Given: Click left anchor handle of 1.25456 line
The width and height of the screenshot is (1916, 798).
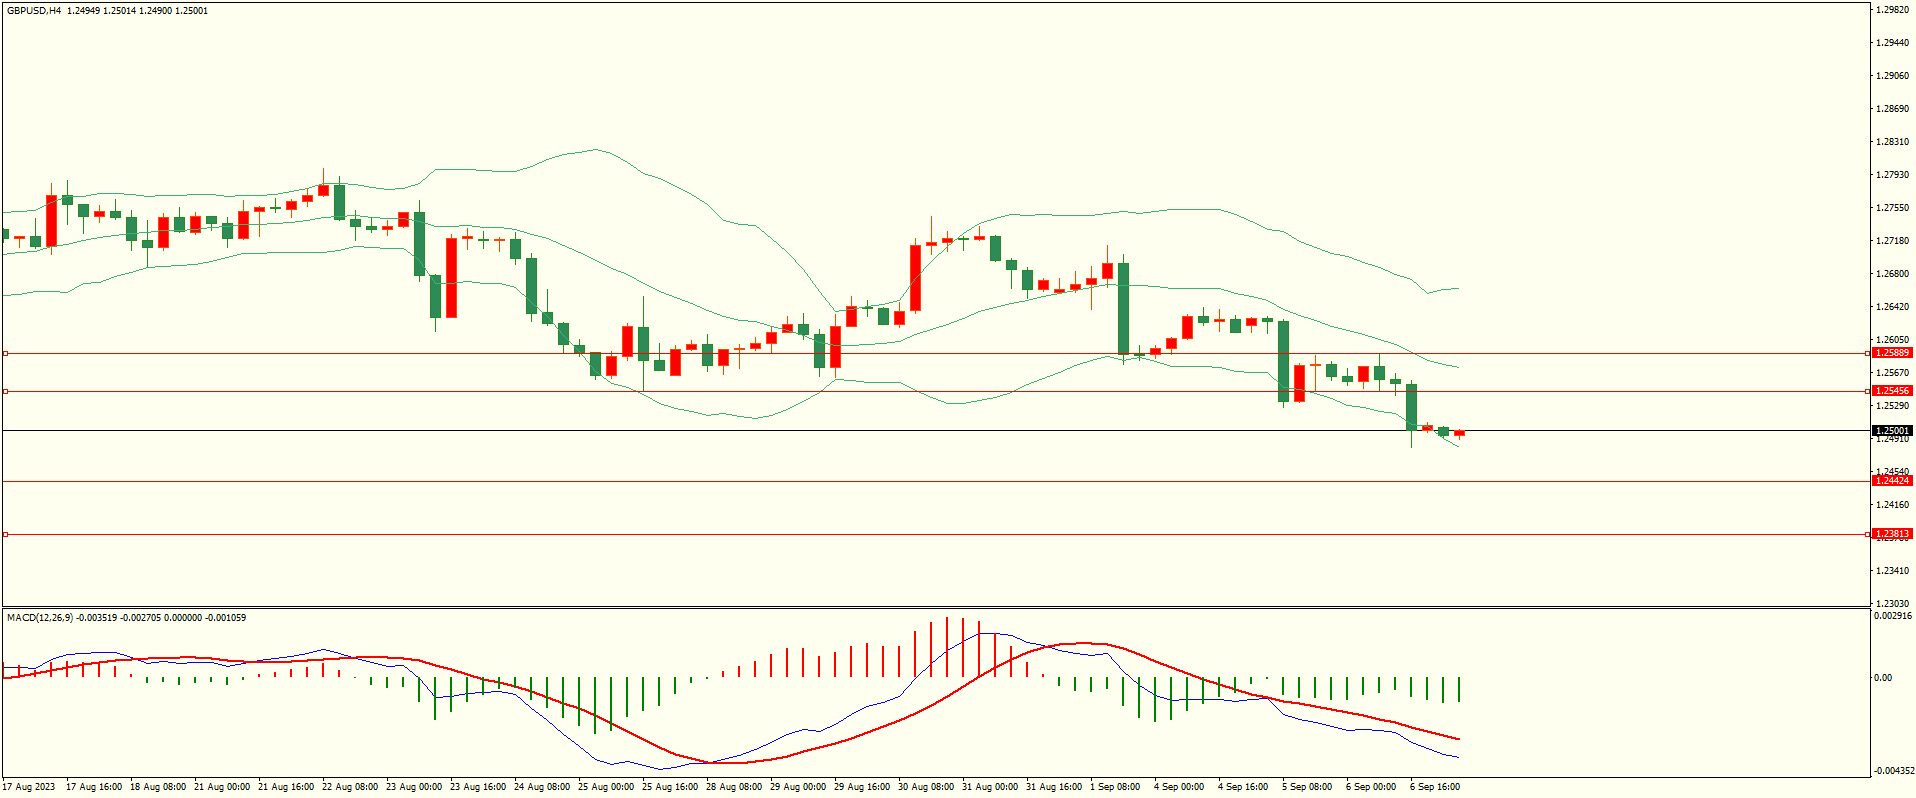Looking at the screenshot, I should [x=5, y=391].
